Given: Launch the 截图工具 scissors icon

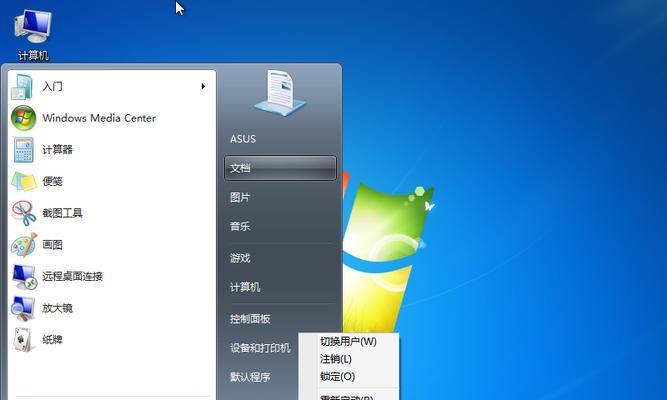Looking at the screenshot, I should (x=24, y=213).
